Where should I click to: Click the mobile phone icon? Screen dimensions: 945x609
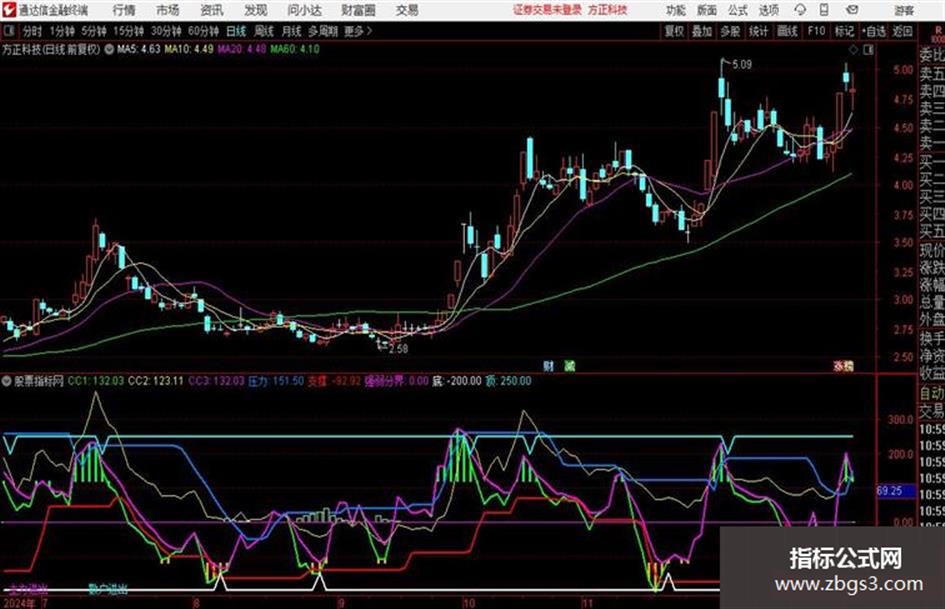(x=824, y=10)
